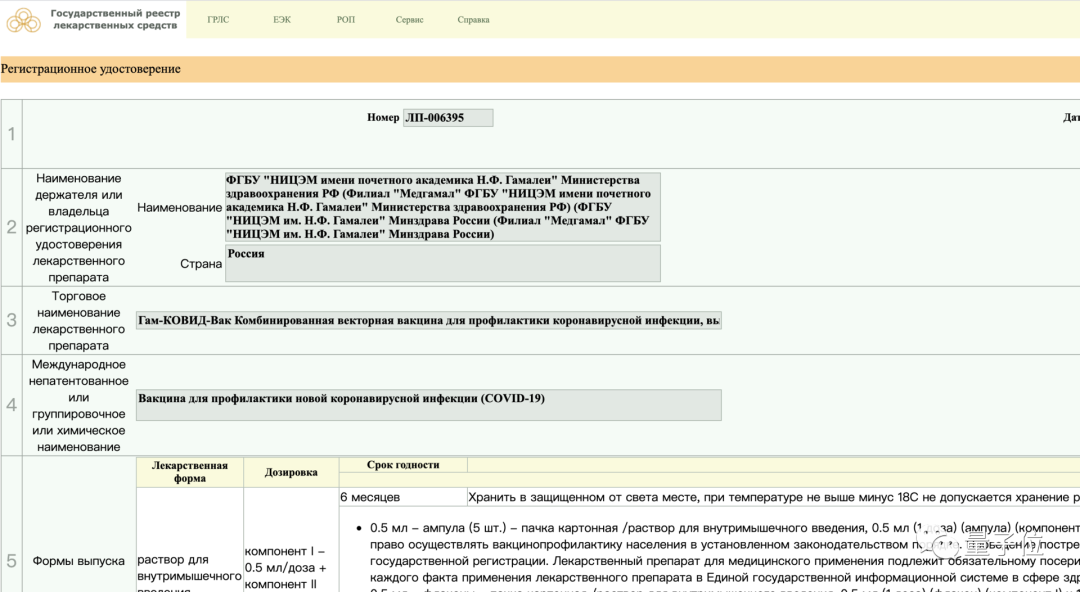Click the Лекарственная форма column header
This screenshot has width=1080, height=592.
tap(189, 472)
